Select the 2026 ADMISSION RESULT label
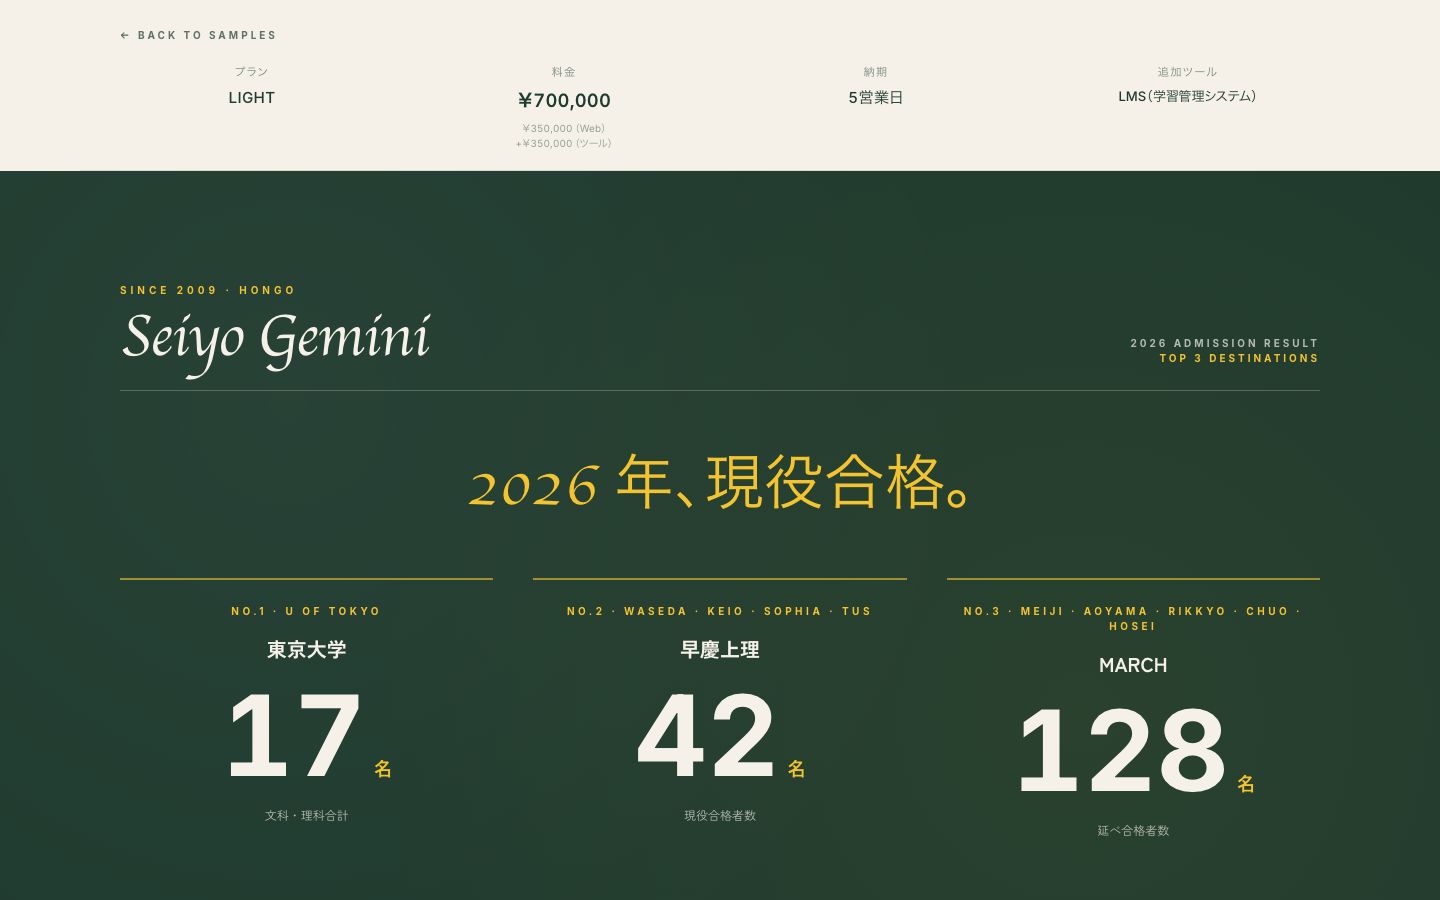The height and width of the screenshot is (900, 1440). 1224,343
